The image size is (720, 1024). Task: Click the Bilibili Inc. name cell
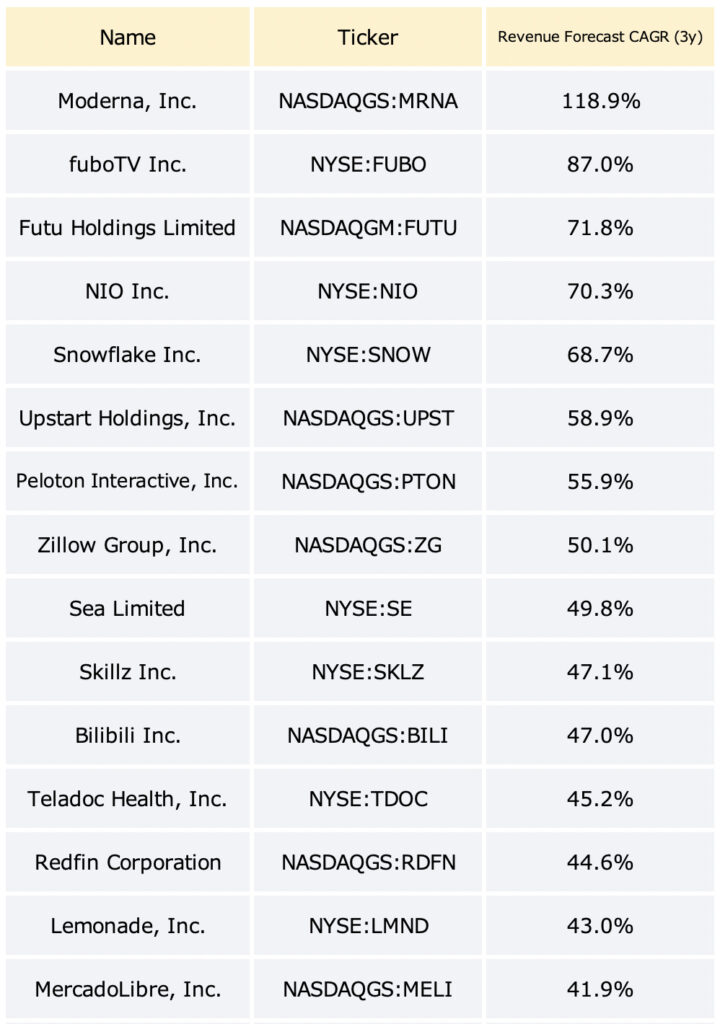(x=128, y=735)
